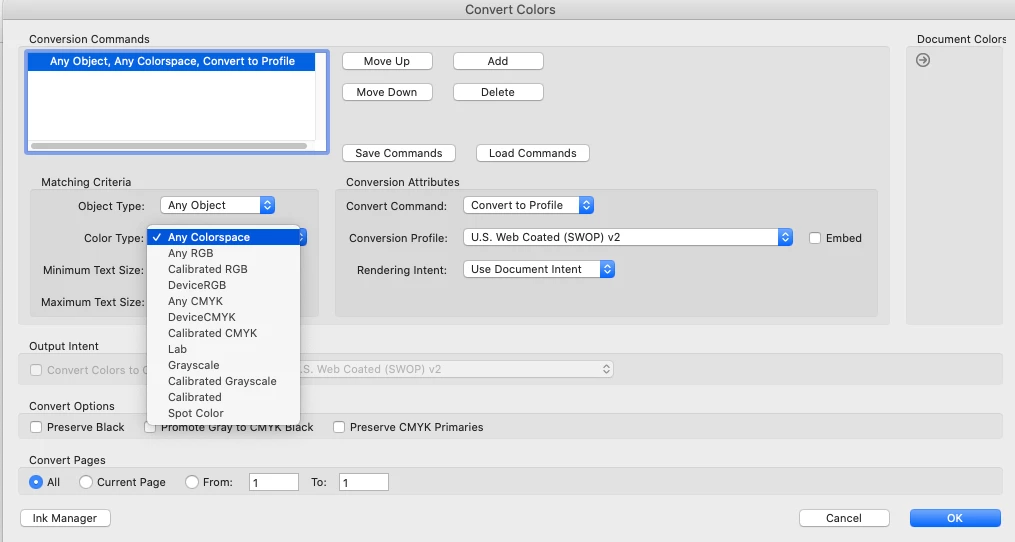The image size is (1015, 542).
Task: Choose Calibrated Grayscale color type
Action: (224, 381)
